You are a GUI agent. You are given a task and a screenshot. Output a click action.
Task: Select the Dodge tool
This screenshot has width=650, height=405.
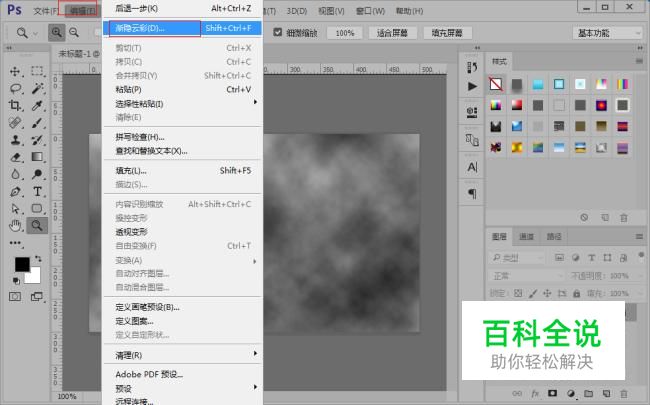(37, 174)
